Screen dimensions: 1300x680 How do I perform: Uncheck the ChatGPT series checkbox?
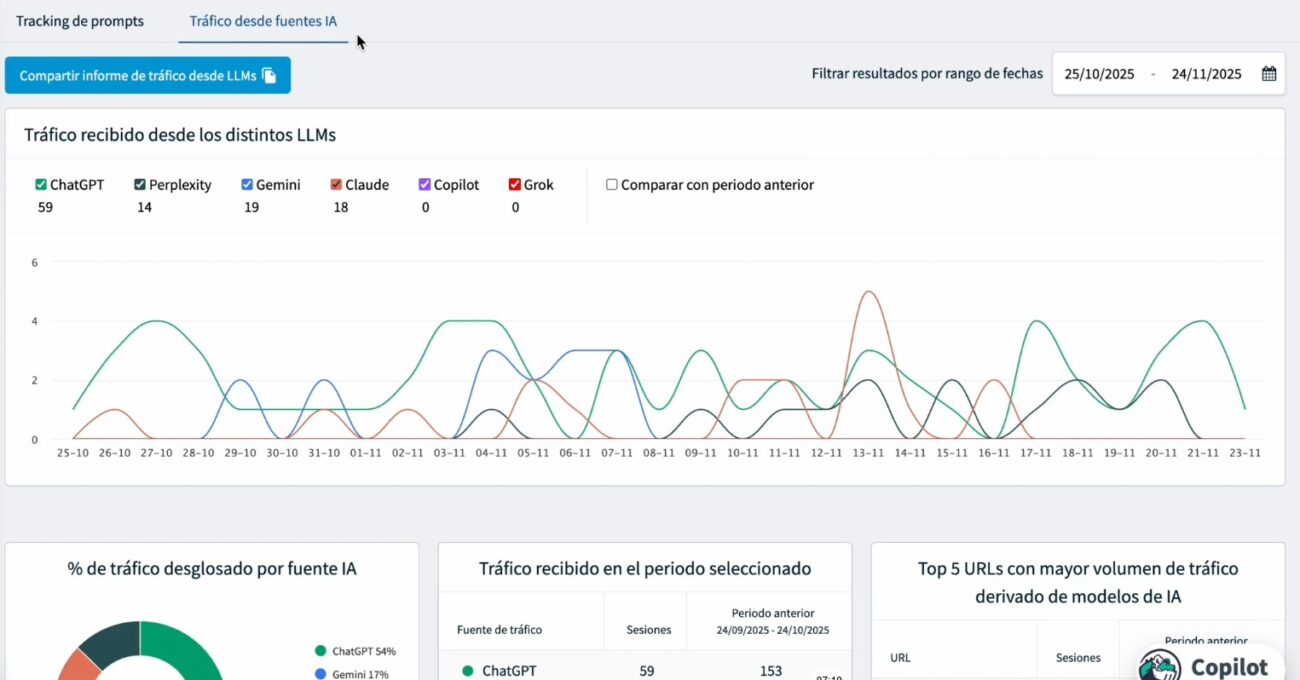pyautogui.click(x=41, y=185)
